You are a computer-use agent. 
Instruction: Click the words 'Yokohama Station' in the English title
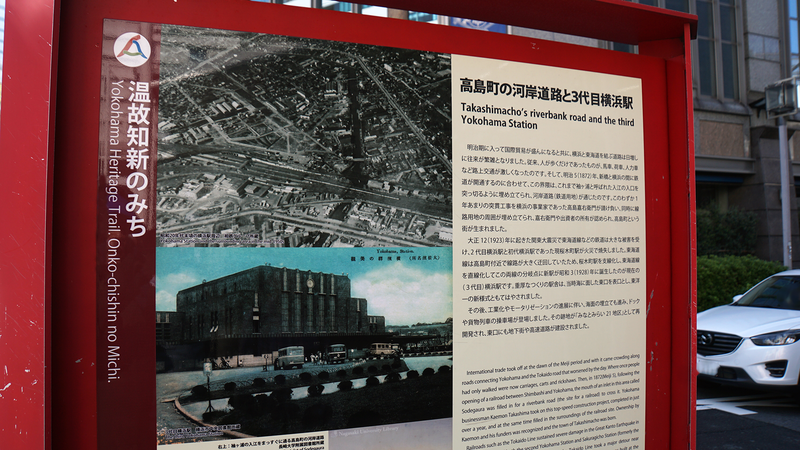pos(499,122)
